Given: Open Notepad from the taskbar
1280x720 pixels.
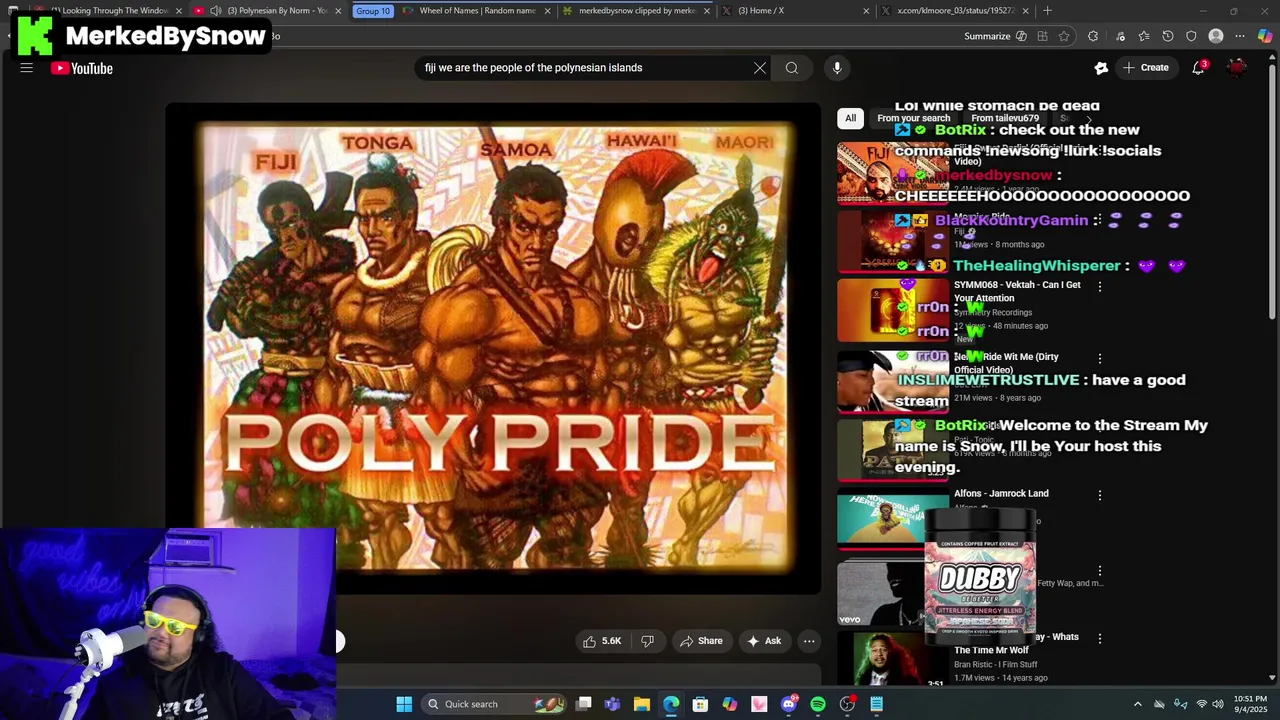Looking at the screenshot, I should [x=877, y=704].
